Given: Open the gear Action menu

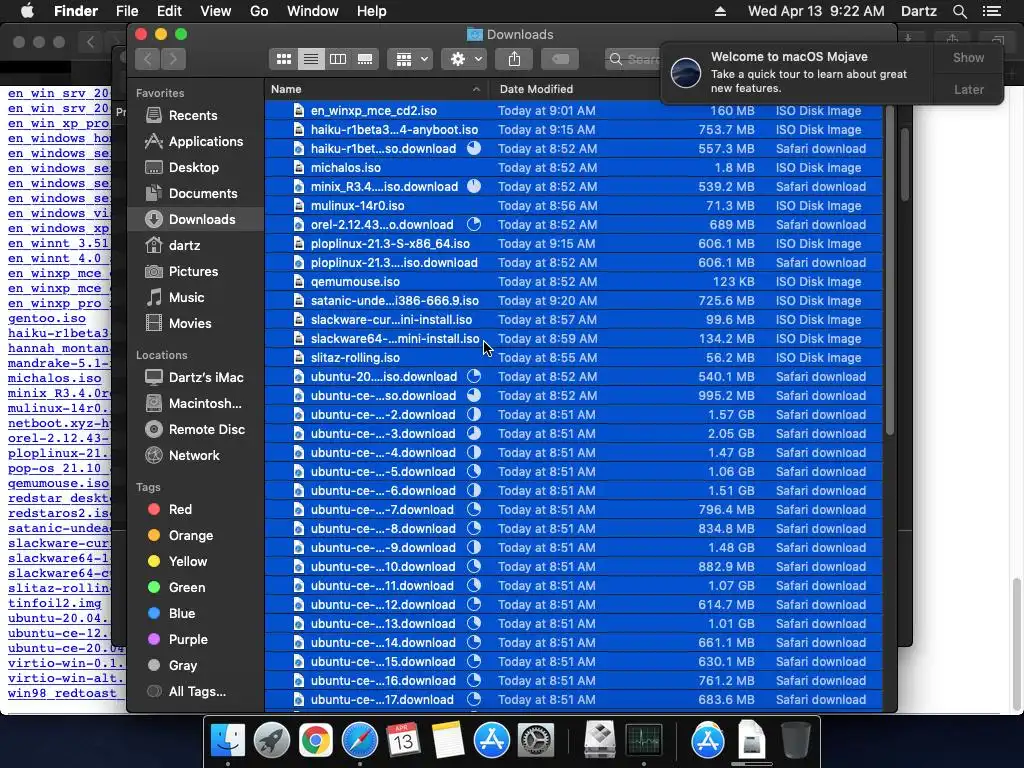Looking at the screenshot, I should (463, 59).
